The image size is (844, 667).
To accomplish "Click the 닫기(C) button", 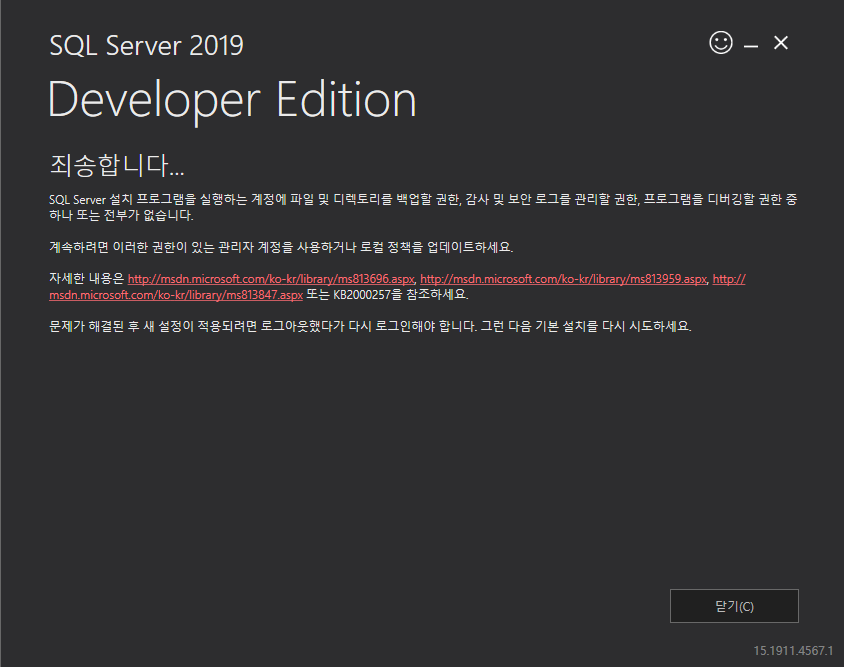I will 734,606.
